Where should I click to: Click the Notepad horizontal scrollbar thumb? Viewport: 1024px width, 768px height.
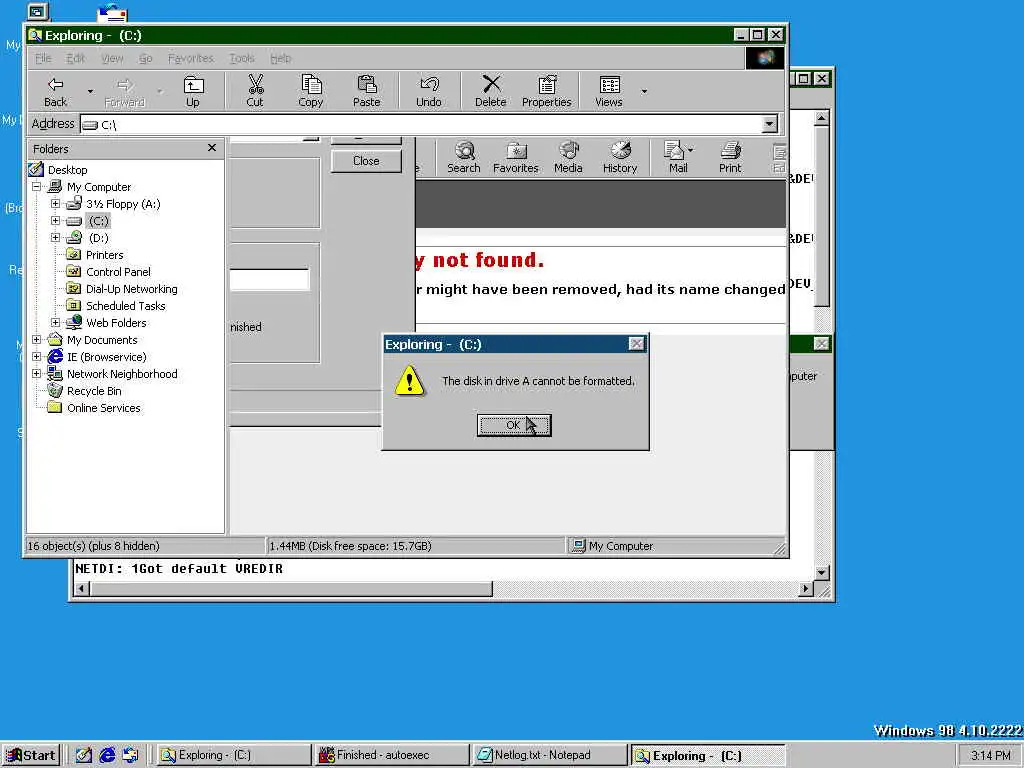(x=292, y=589)
